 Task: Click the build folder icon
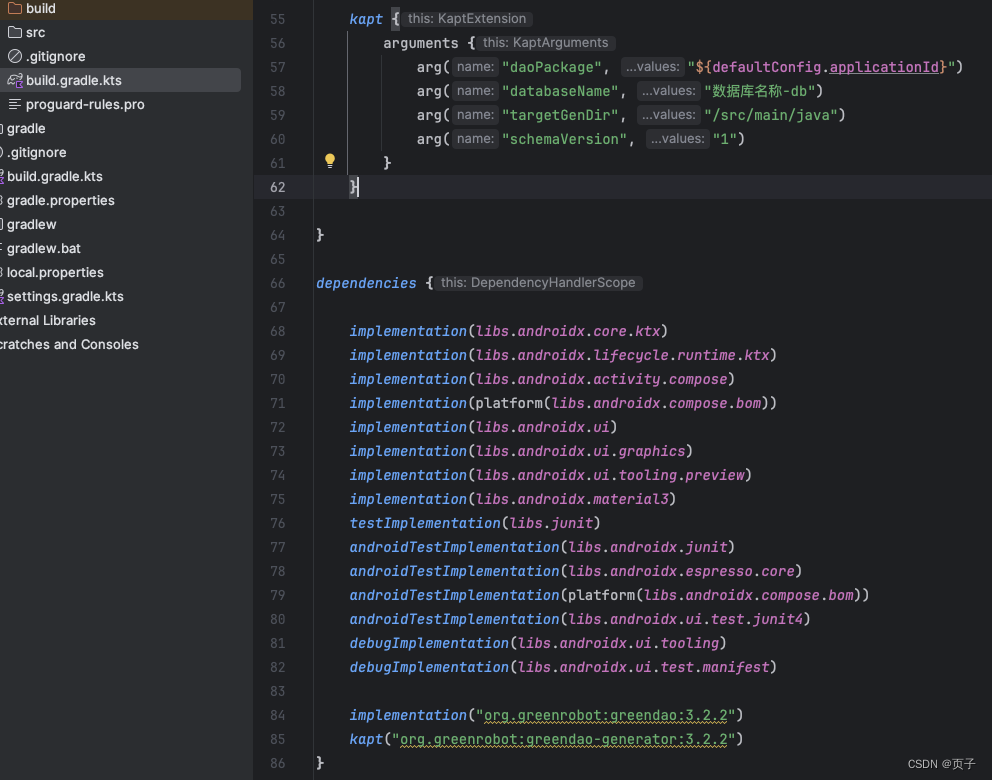coord(14,9)
